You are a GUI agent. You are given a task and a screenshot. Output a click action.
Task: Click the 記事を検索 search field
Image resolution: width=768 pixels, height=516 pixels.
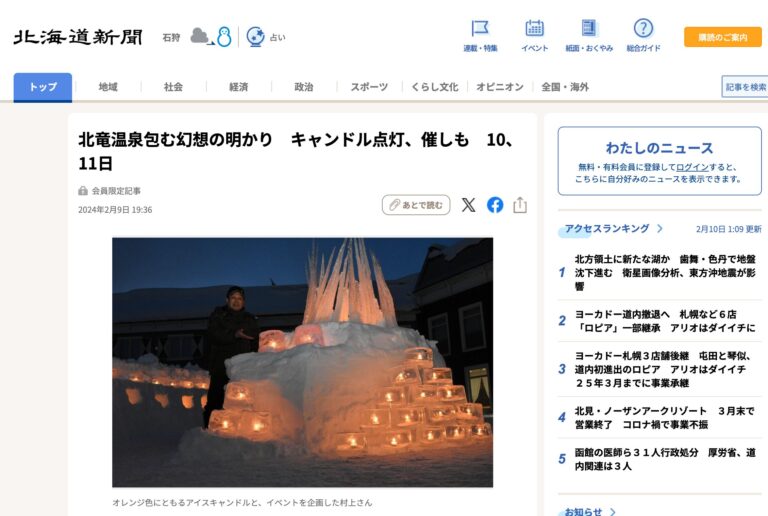pos(744,87)
